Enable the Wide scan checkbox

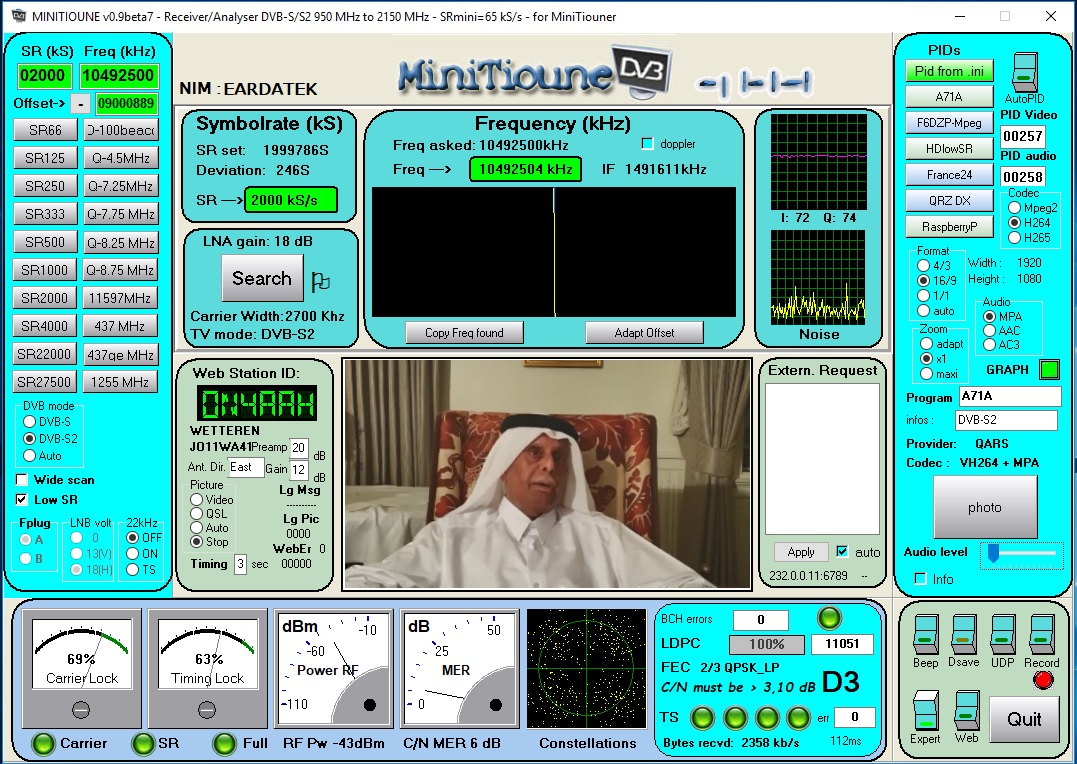[23, 480]
